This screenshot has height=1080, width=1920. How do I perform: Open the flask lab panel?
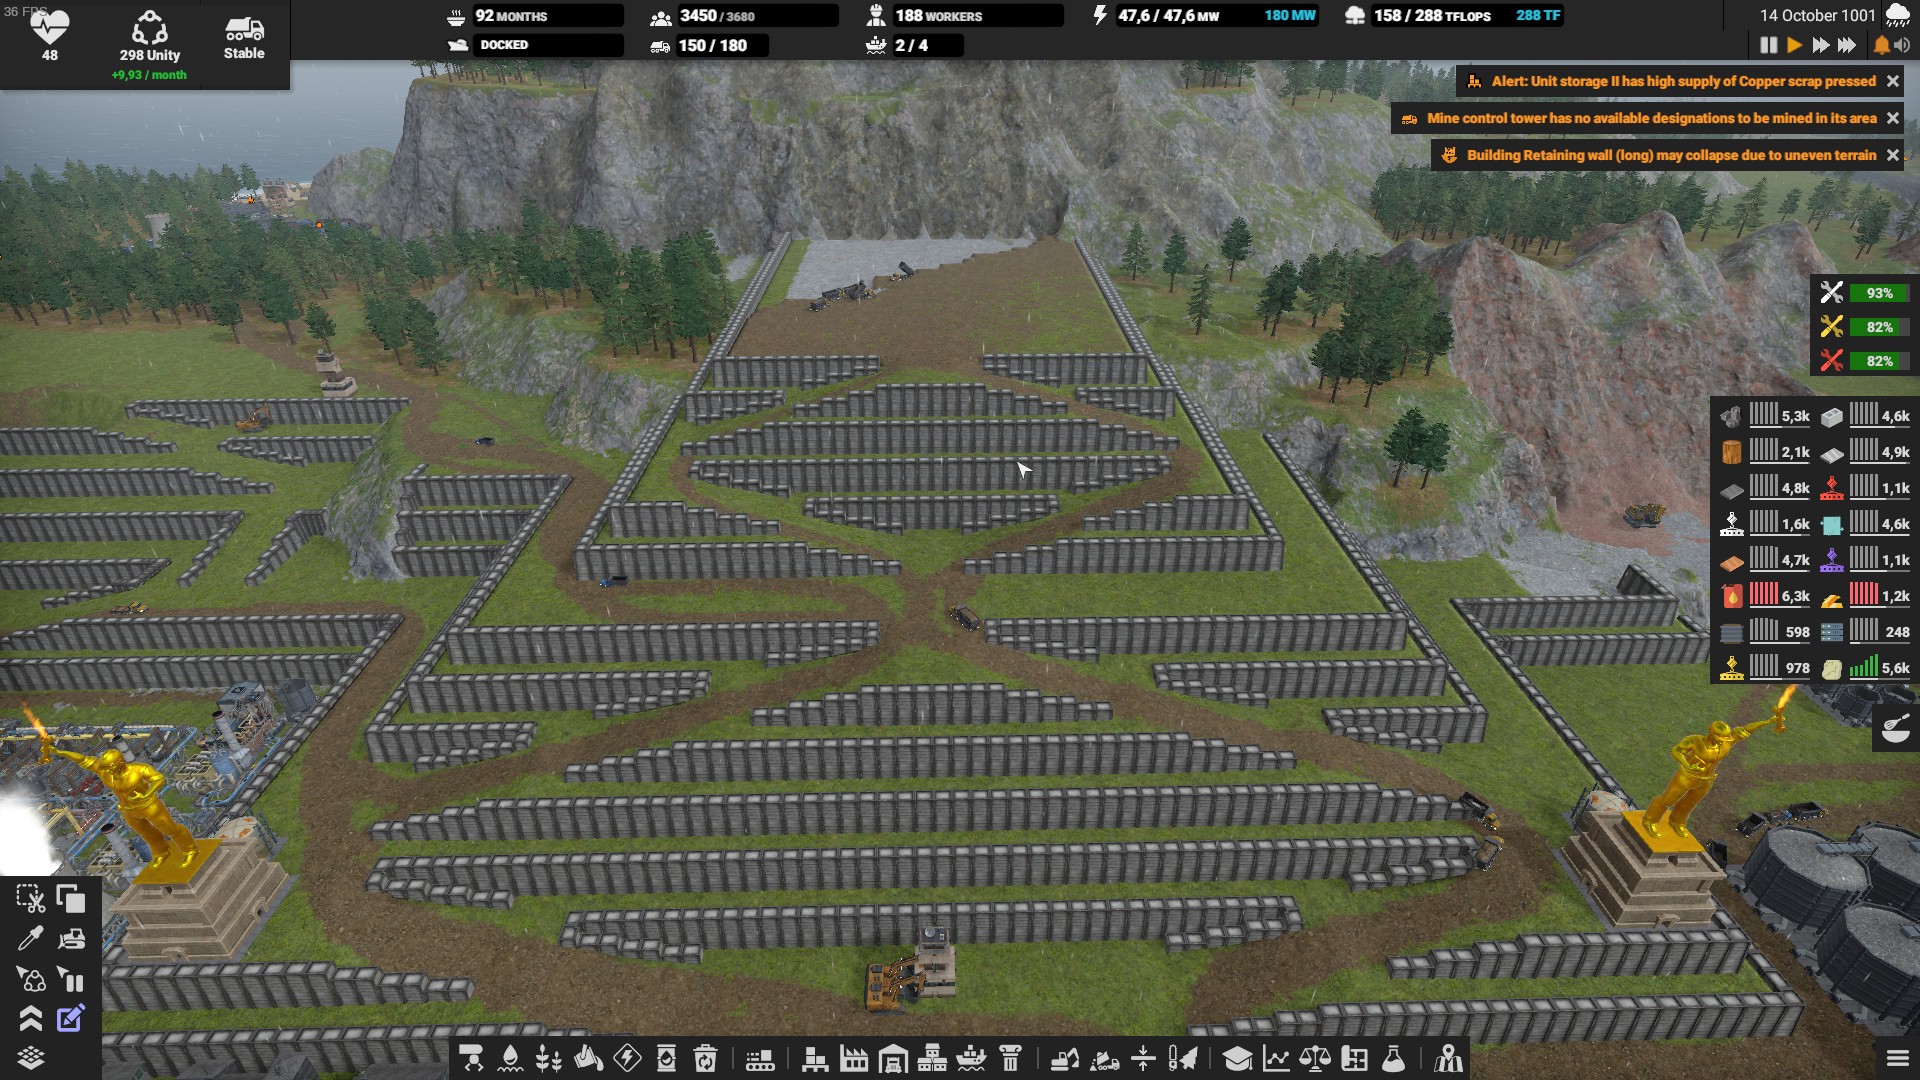point(1393,1058)
